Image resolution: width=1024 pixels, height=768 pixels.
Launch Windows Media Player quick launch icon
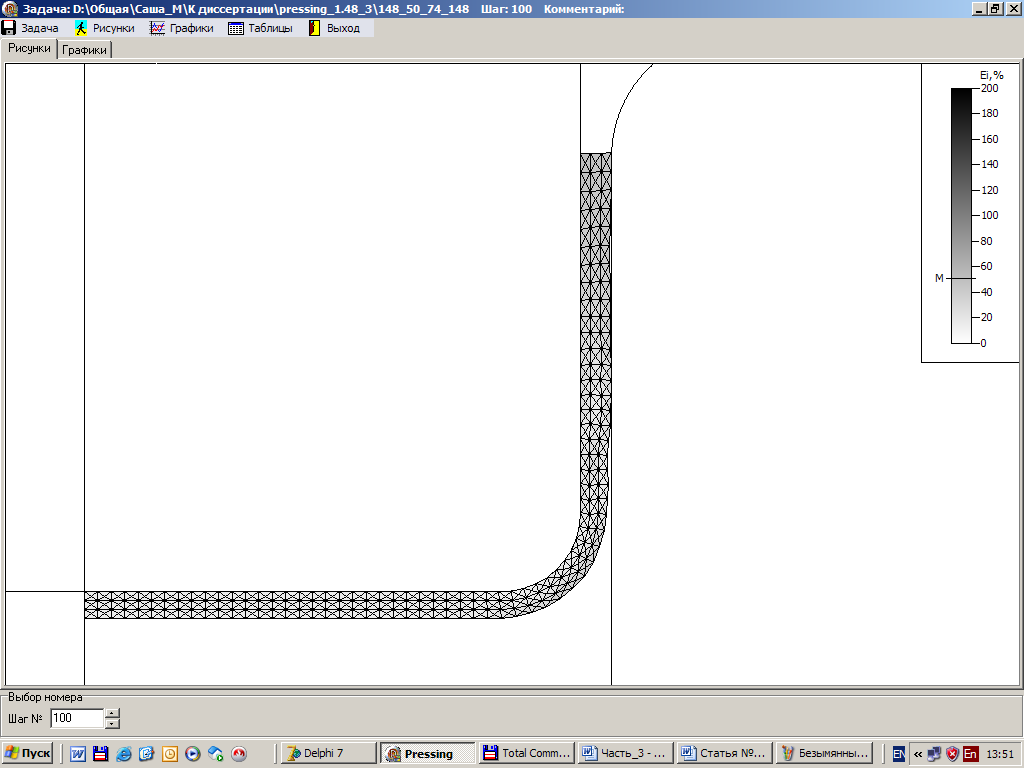point(193,754)
